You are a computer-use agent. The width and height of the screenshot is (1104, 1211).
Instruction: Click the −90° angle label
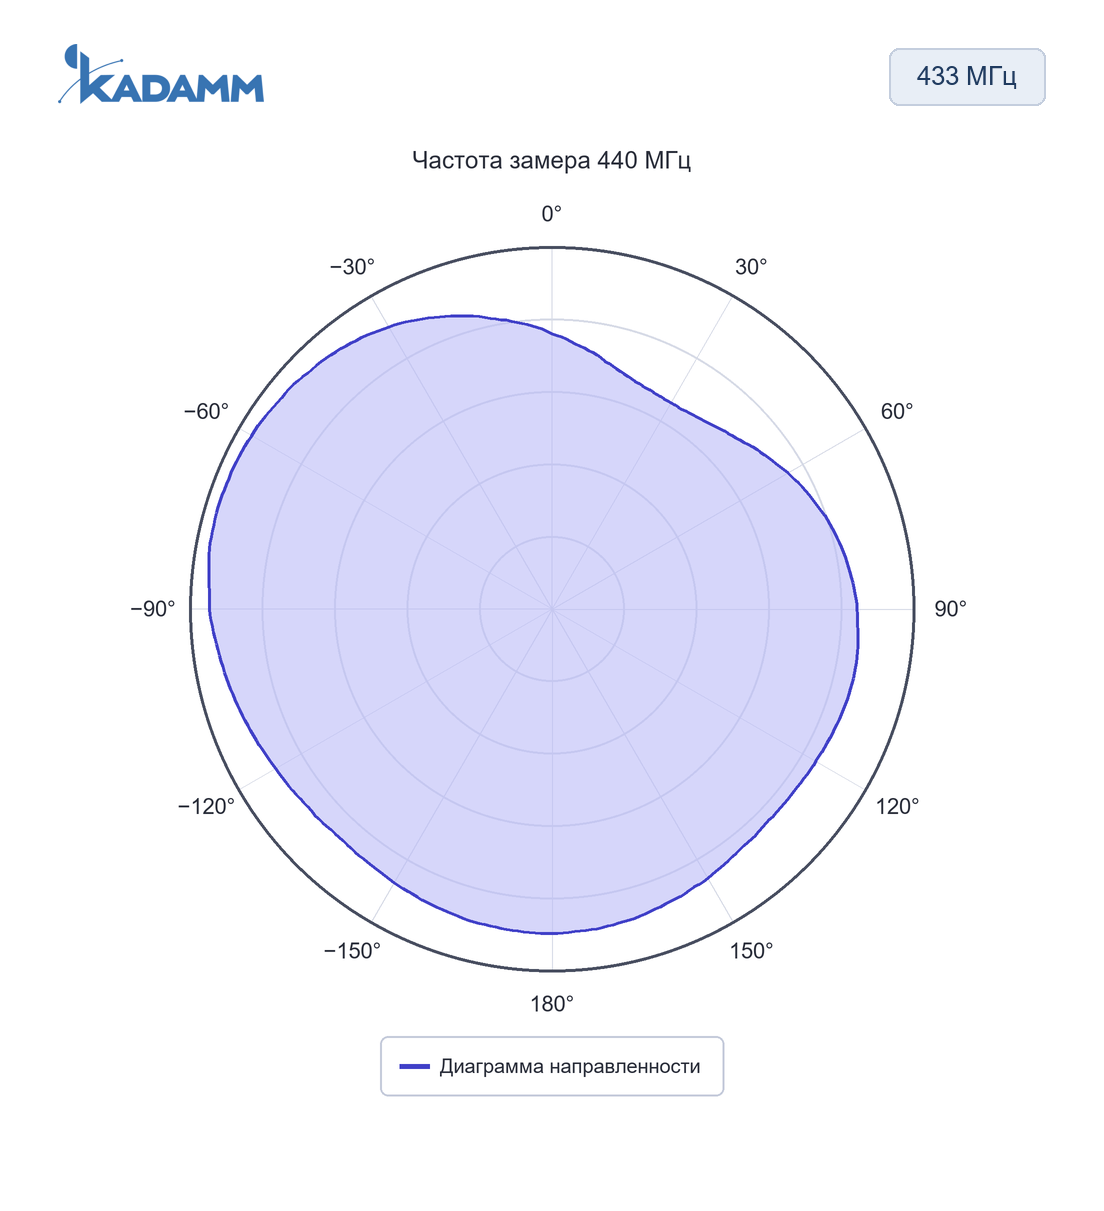(153, 609)
